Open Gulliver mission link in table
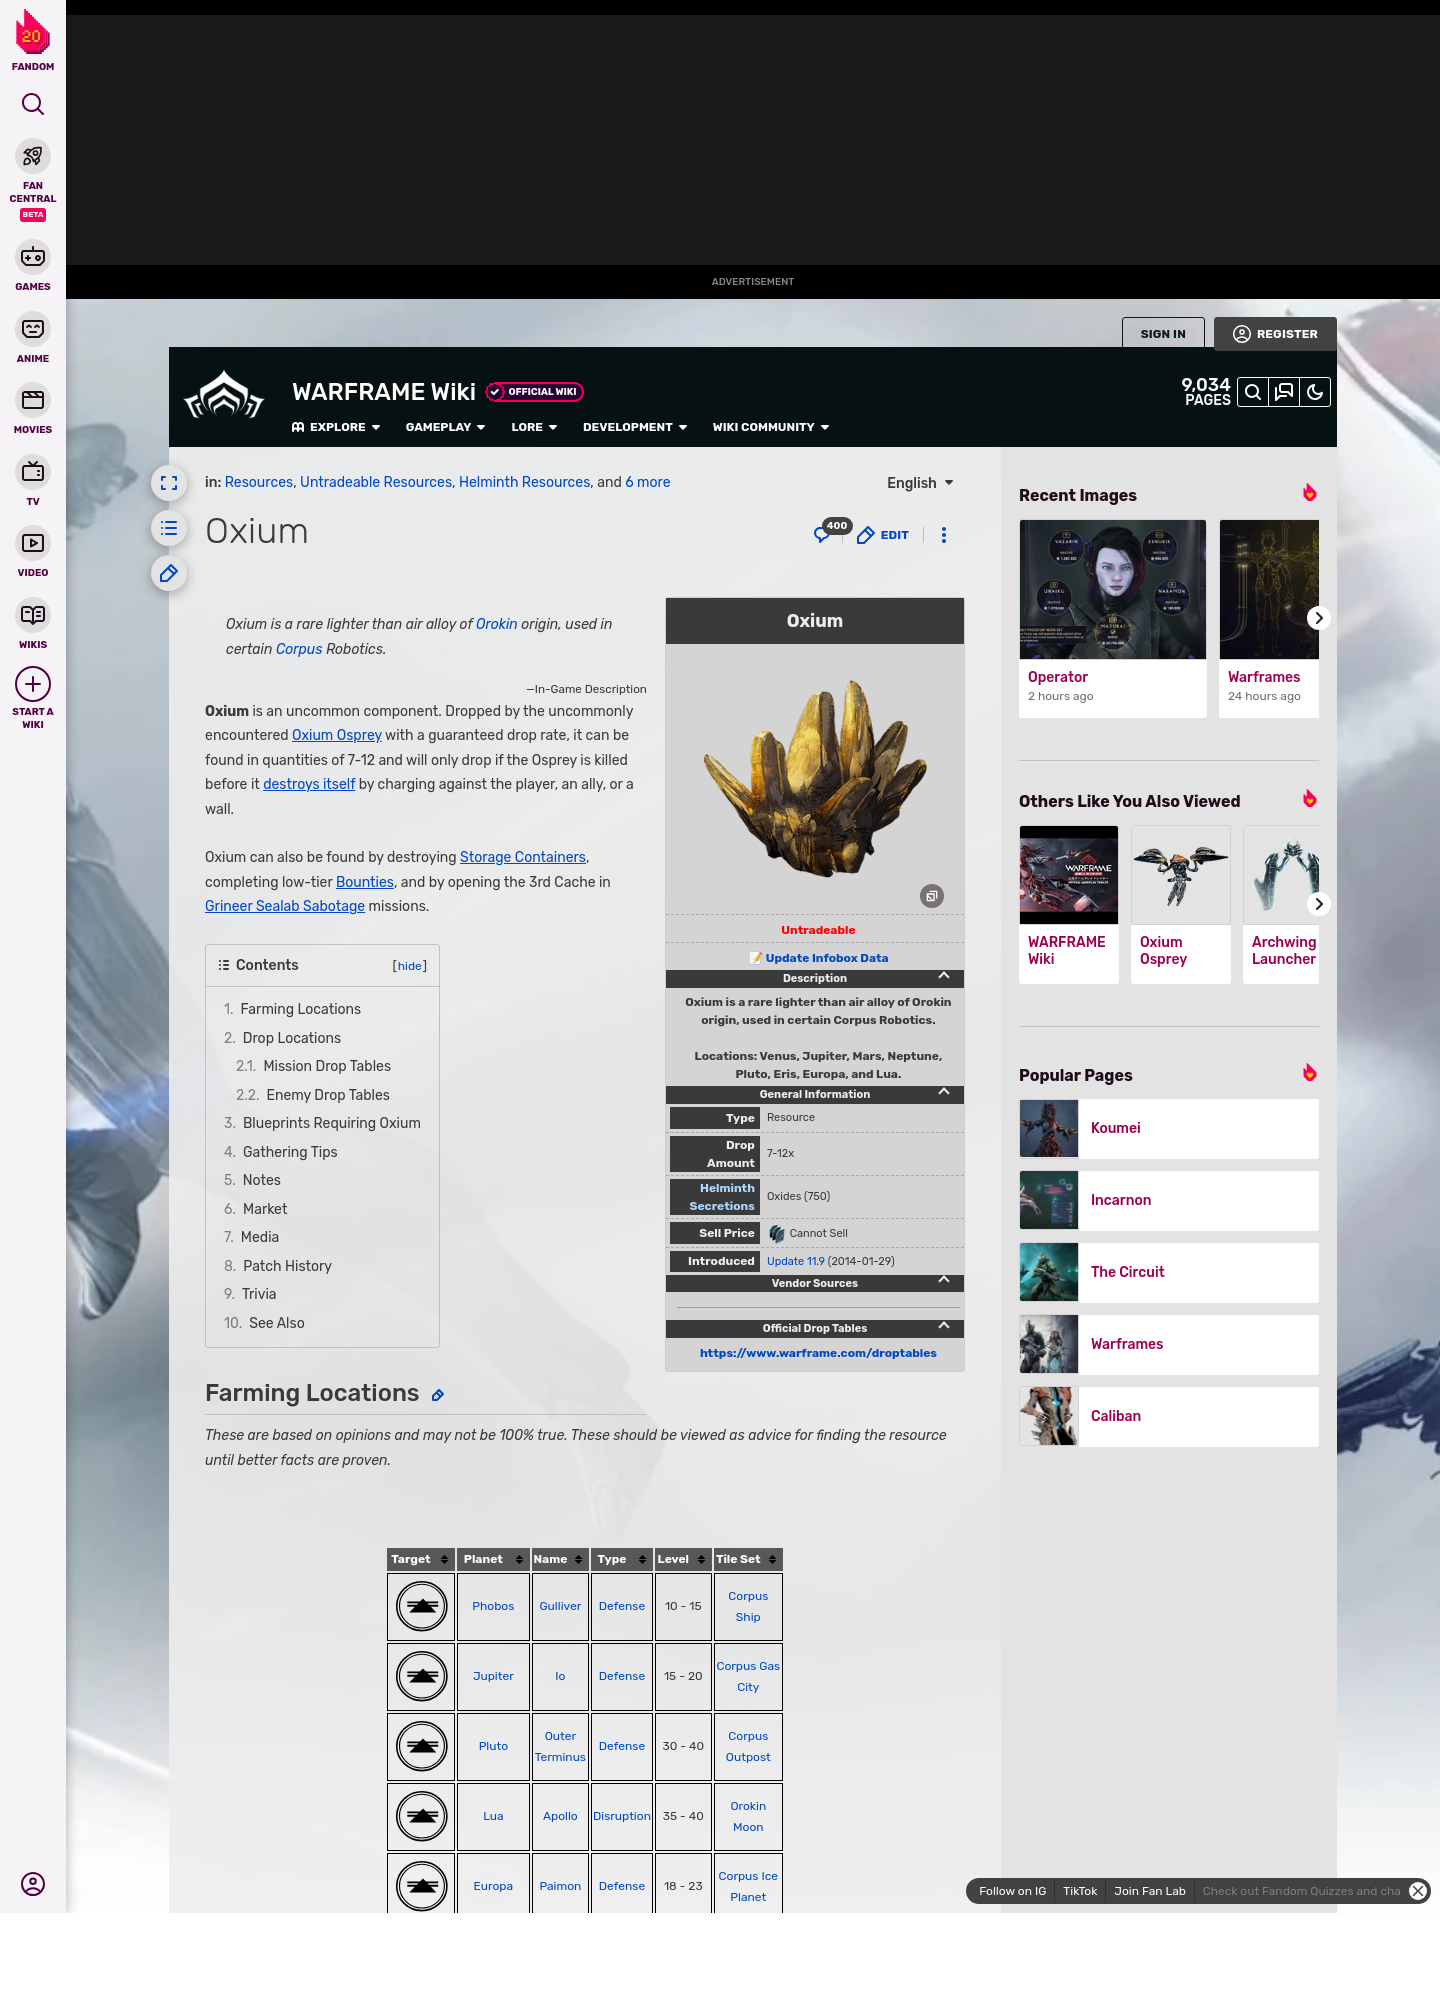 560,1606
